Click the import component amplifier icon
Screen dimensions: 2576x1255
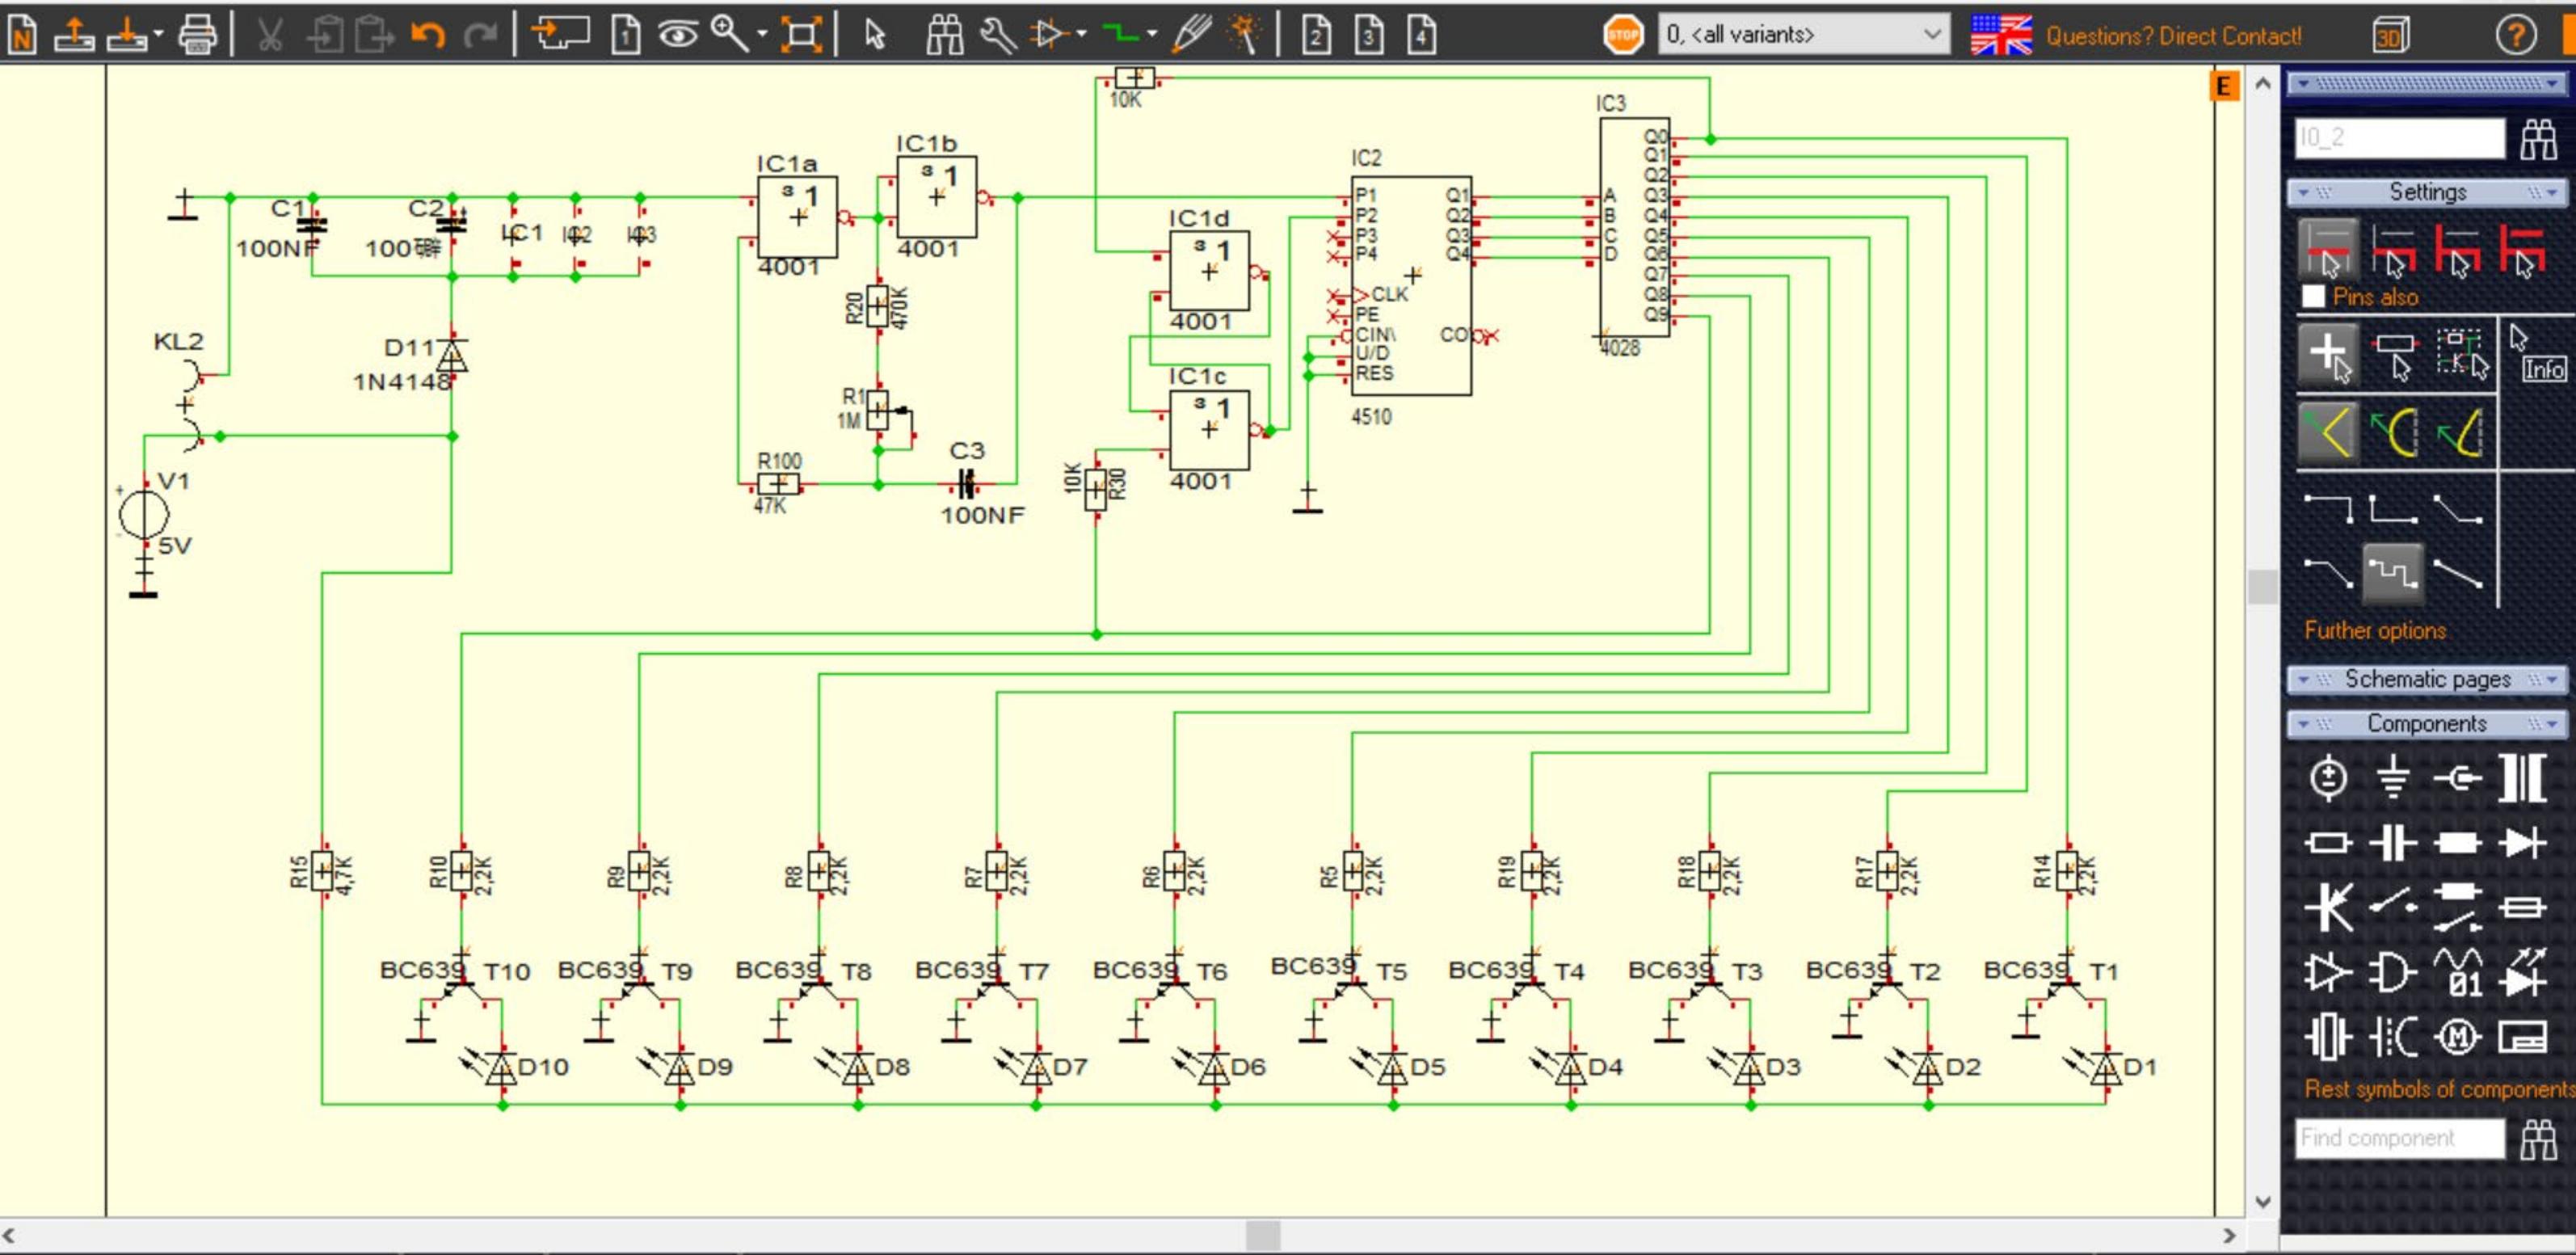[1049, 35]
